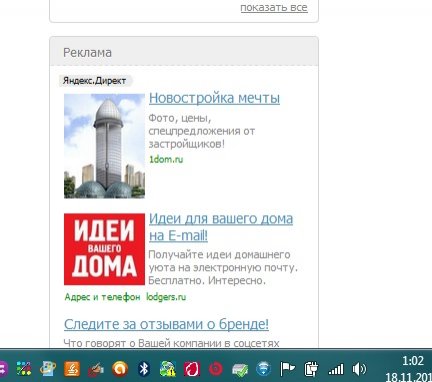Open 'Следите за отзывами о бренде!' link
This screenshot has width=432, height=382.
click(166, 324)
